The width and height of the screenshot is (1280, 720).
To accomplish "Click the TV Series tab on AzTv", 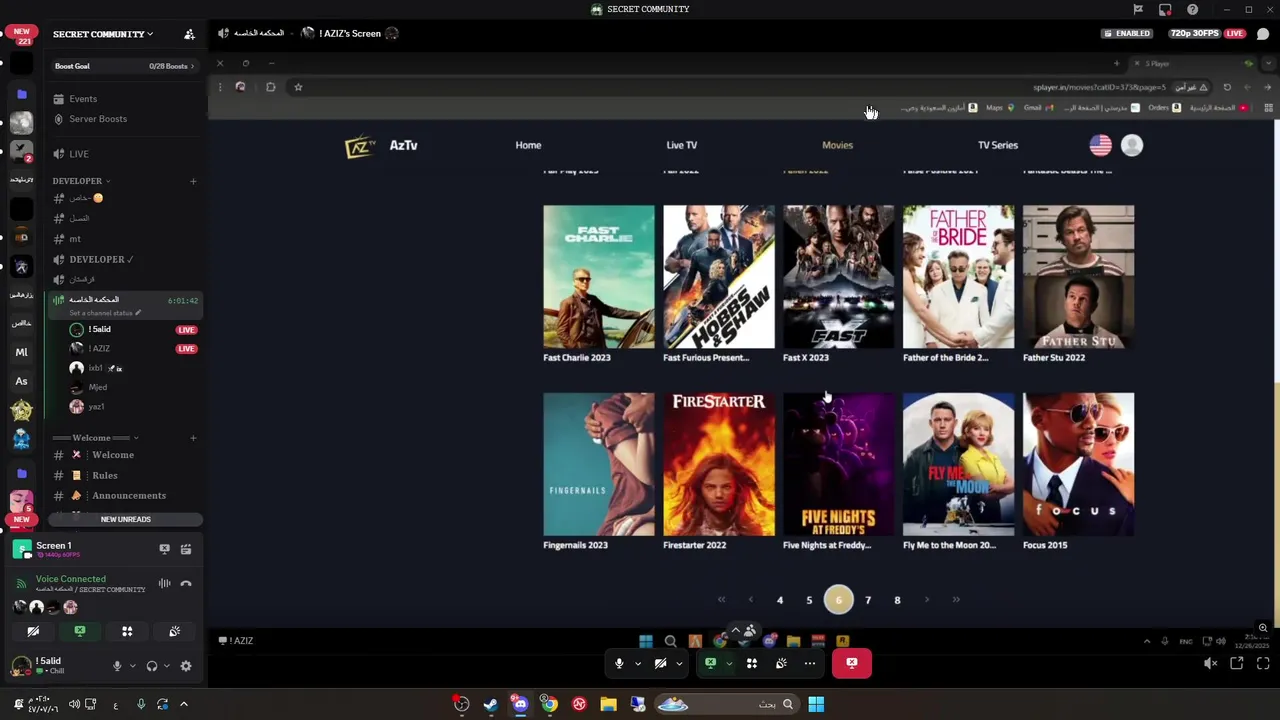I will (x=998, y=145).
